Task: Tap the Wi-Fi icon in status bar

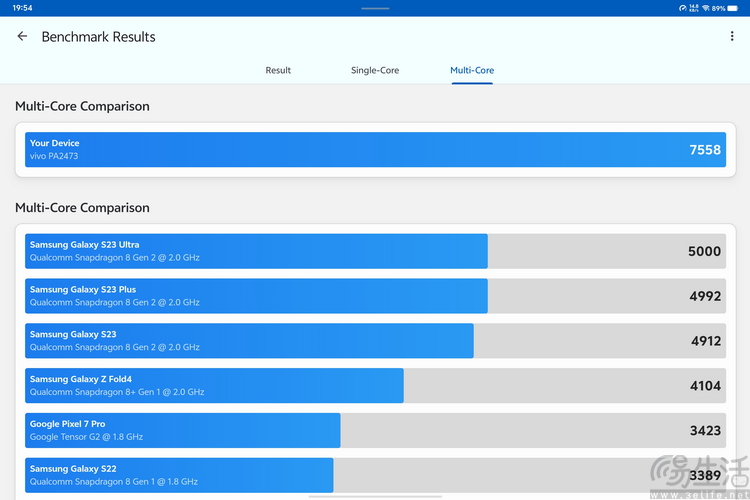Action: 706,8
